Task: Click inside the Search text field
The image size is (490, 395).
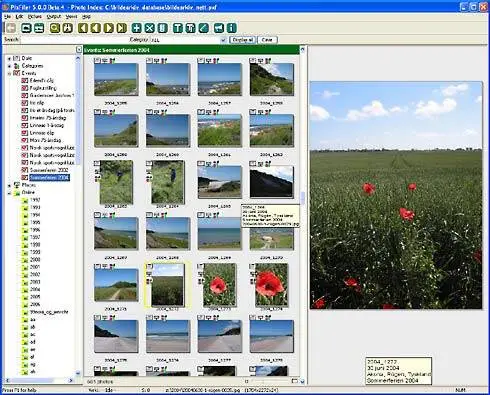Action: [x=74, y=40]
